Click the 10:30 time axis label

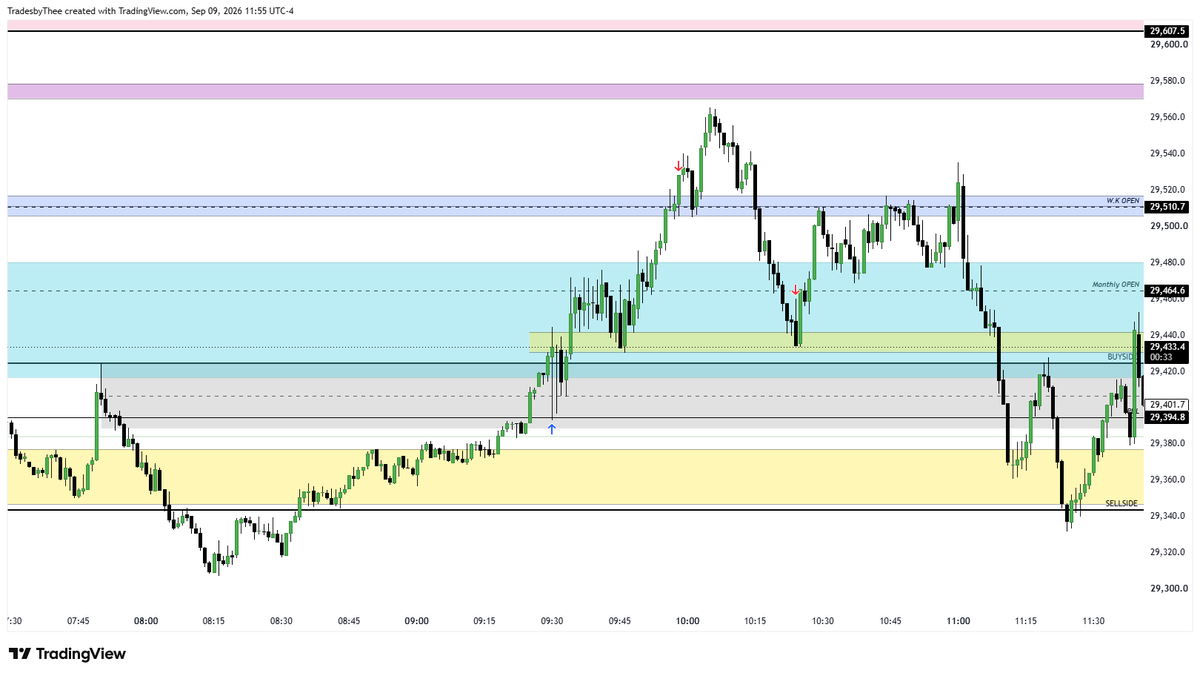coord(823,621)
